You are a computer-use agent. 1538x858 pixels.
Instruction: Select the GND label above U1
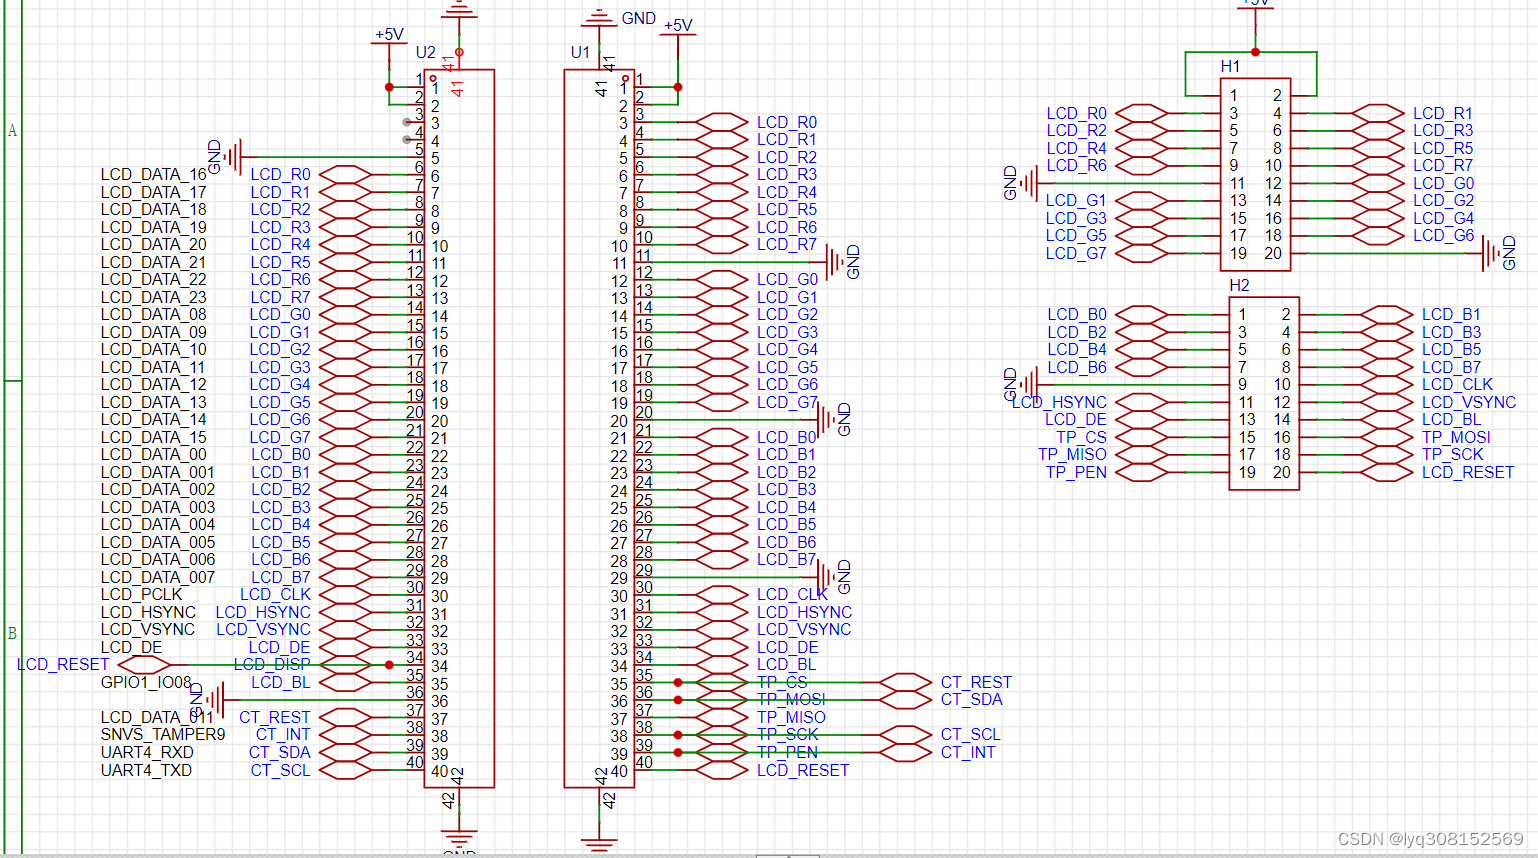pyautogui.click(x=639, y=18)
